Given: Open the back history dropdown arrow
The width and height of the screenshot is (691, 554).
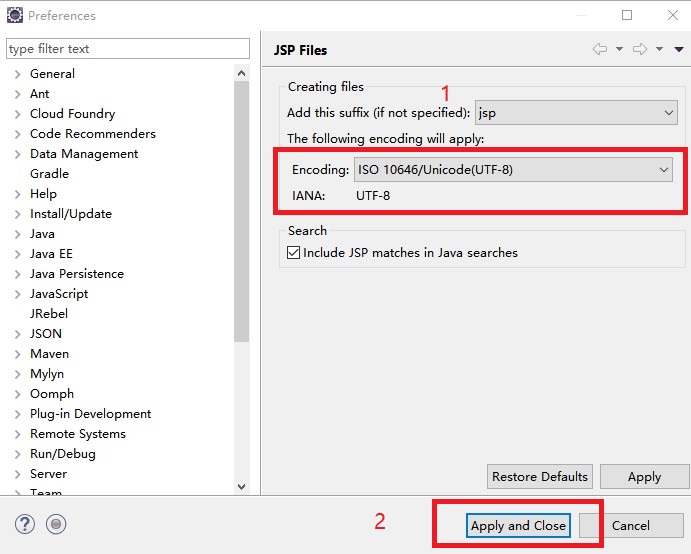Looking at the screenshot, I should (619, 49).
